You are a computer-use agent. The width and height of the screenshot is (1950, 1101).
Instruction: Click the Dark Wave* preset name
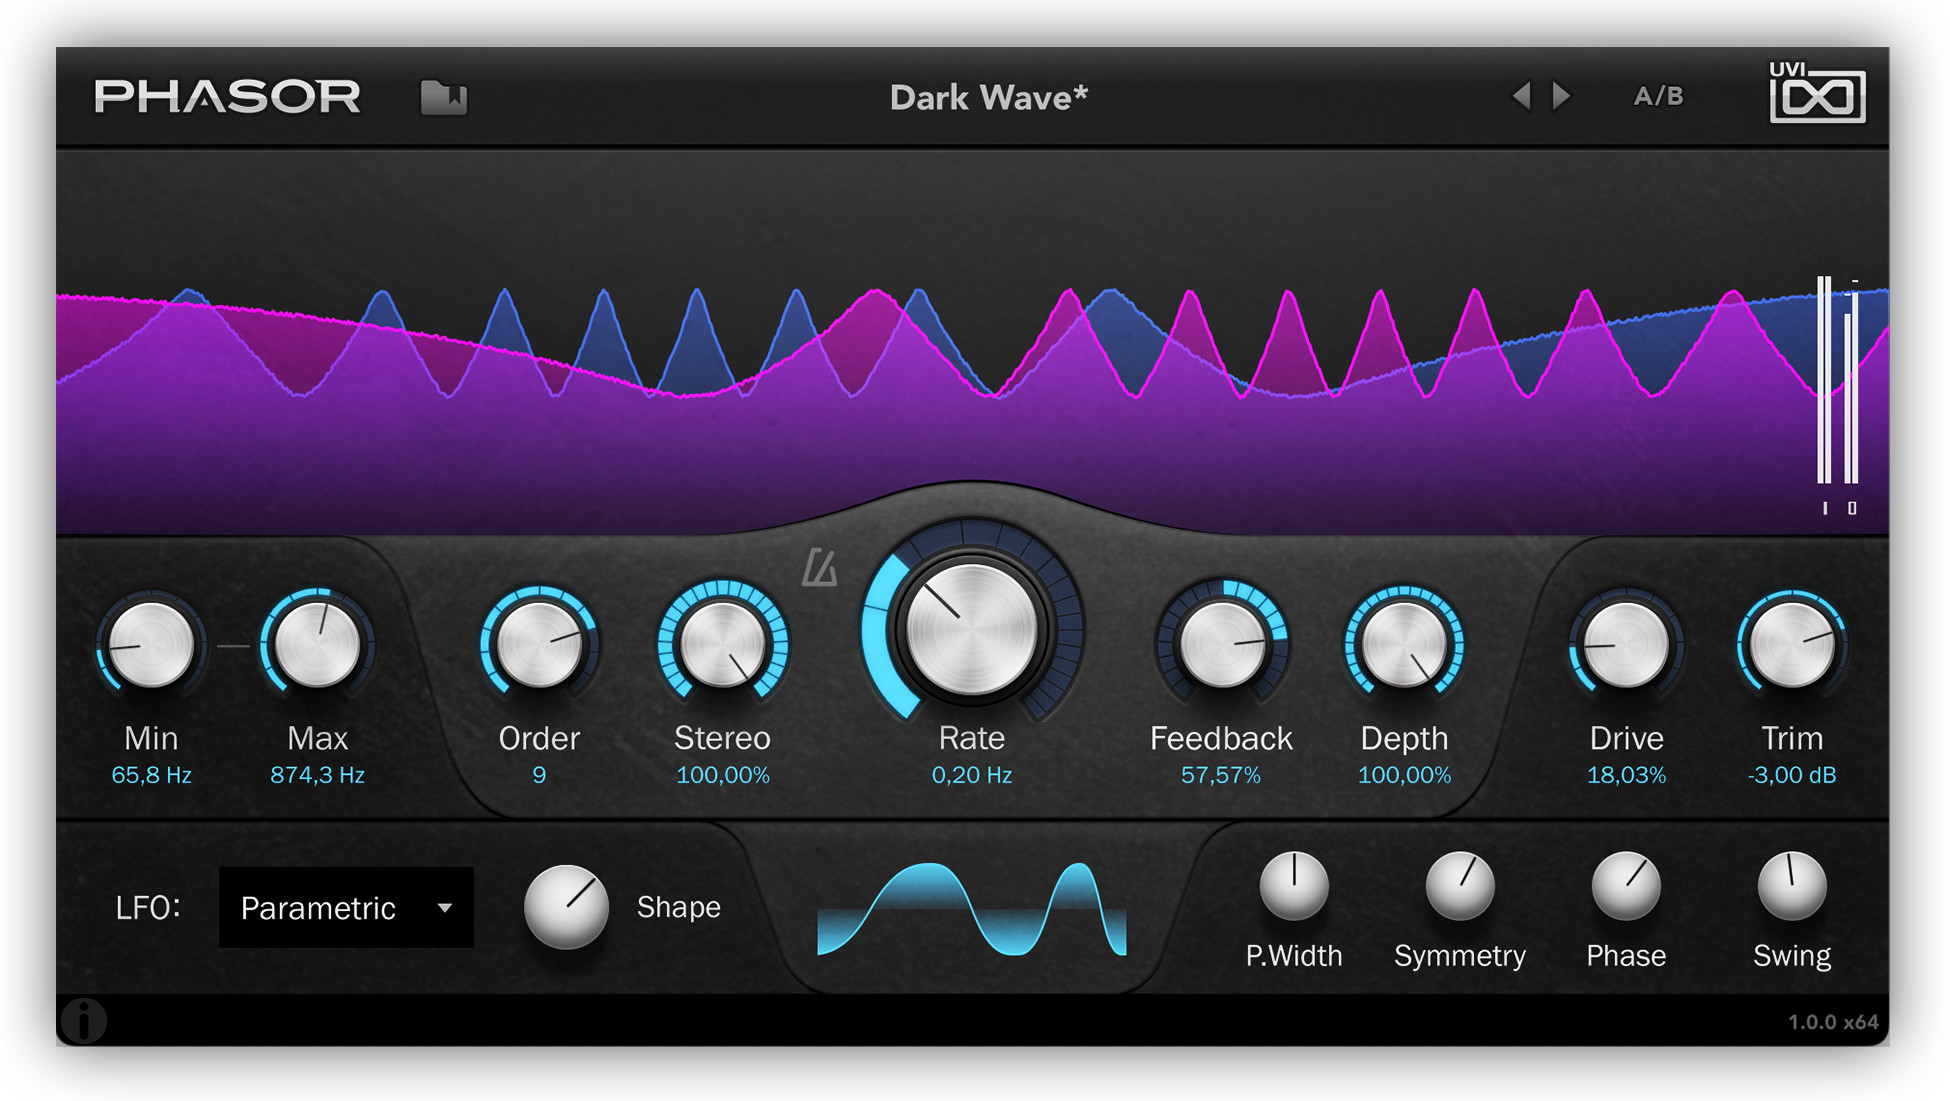pos(988,97)
